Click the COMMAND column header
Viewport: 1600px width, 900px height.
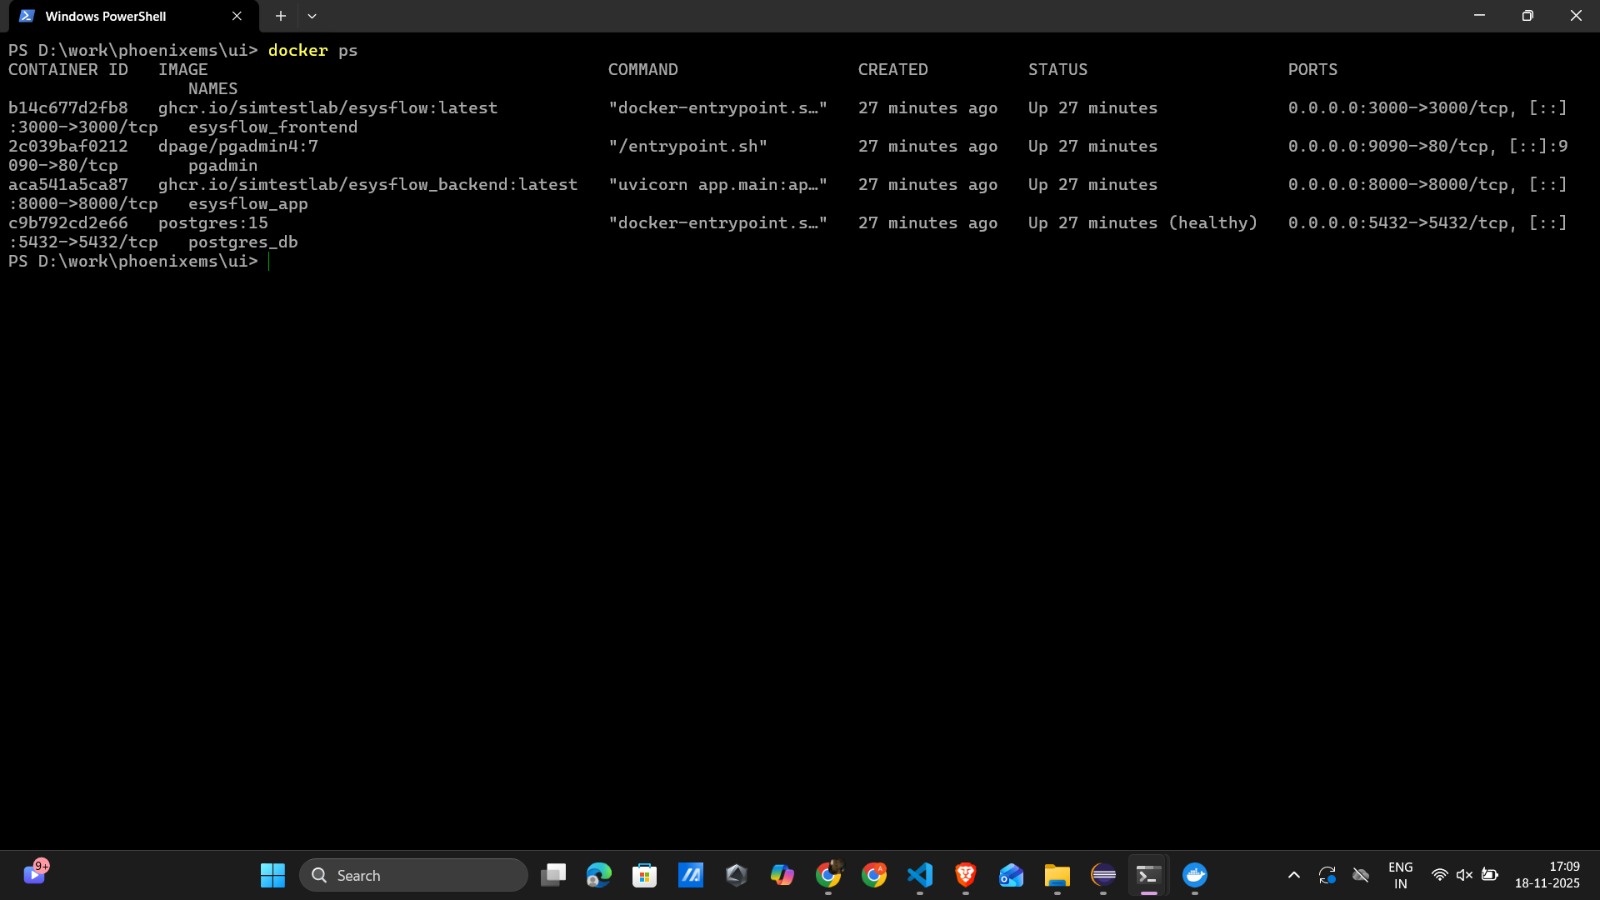click(x=643, y=69)
